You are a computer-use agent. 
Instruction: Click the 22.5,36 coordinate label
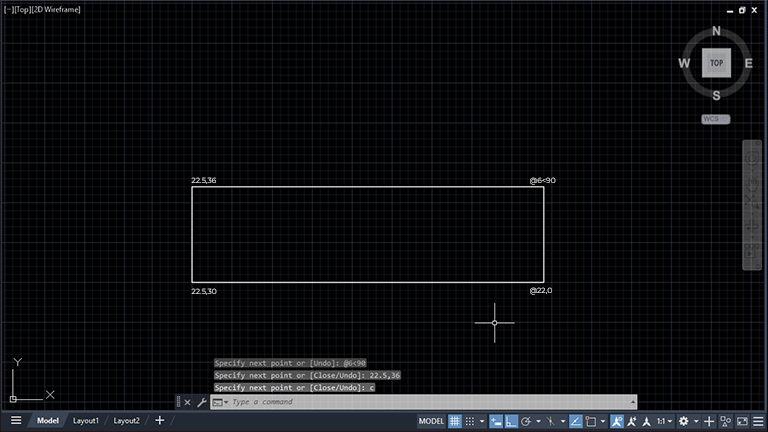click(x=204, y=180)
